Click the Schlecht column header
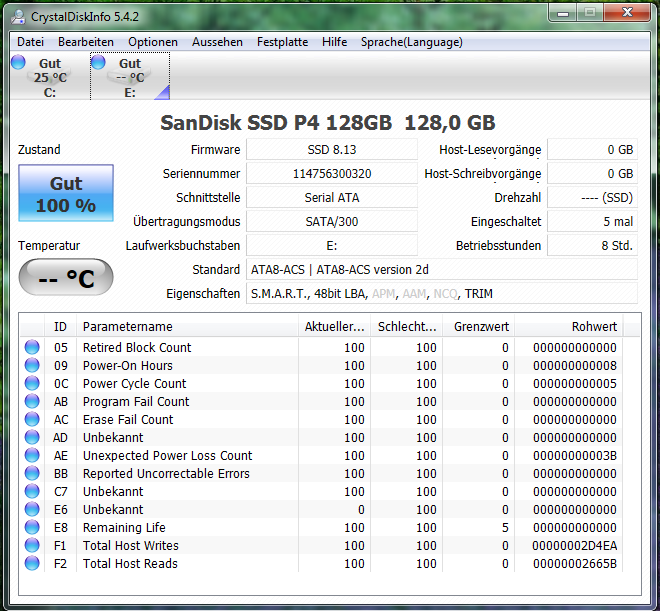Screen dimensions: 664x614 [407, 326]
